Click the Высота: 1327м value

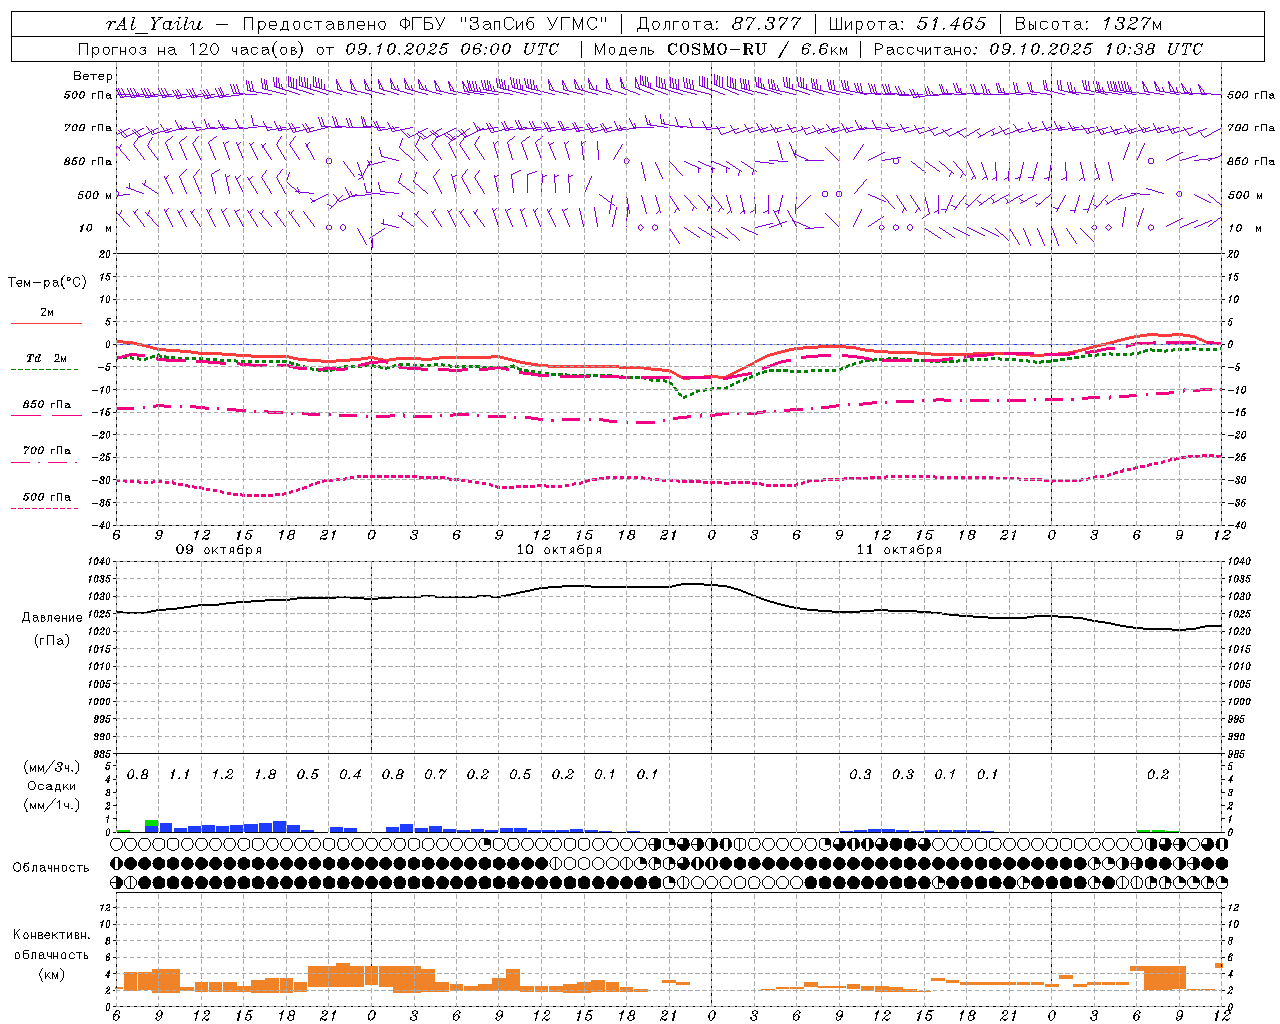point(1088,24)
